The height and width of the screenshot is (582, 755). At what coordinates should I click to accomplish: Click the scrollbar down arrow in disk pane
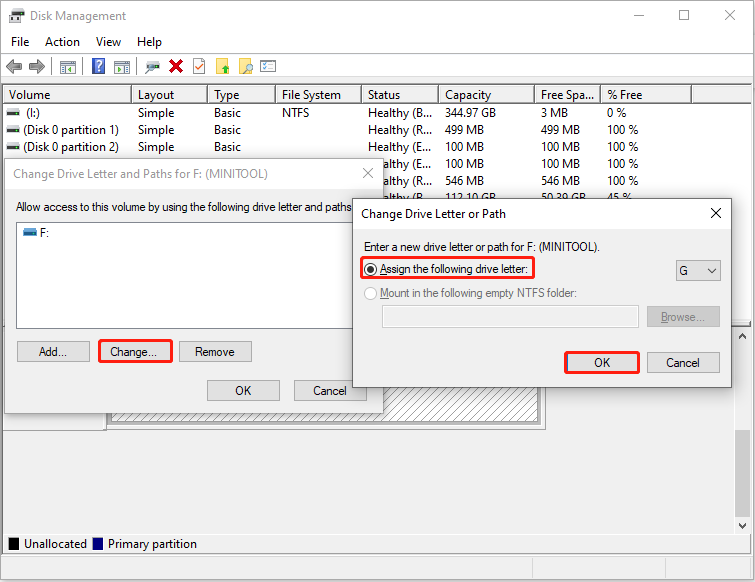click(742, 526)
